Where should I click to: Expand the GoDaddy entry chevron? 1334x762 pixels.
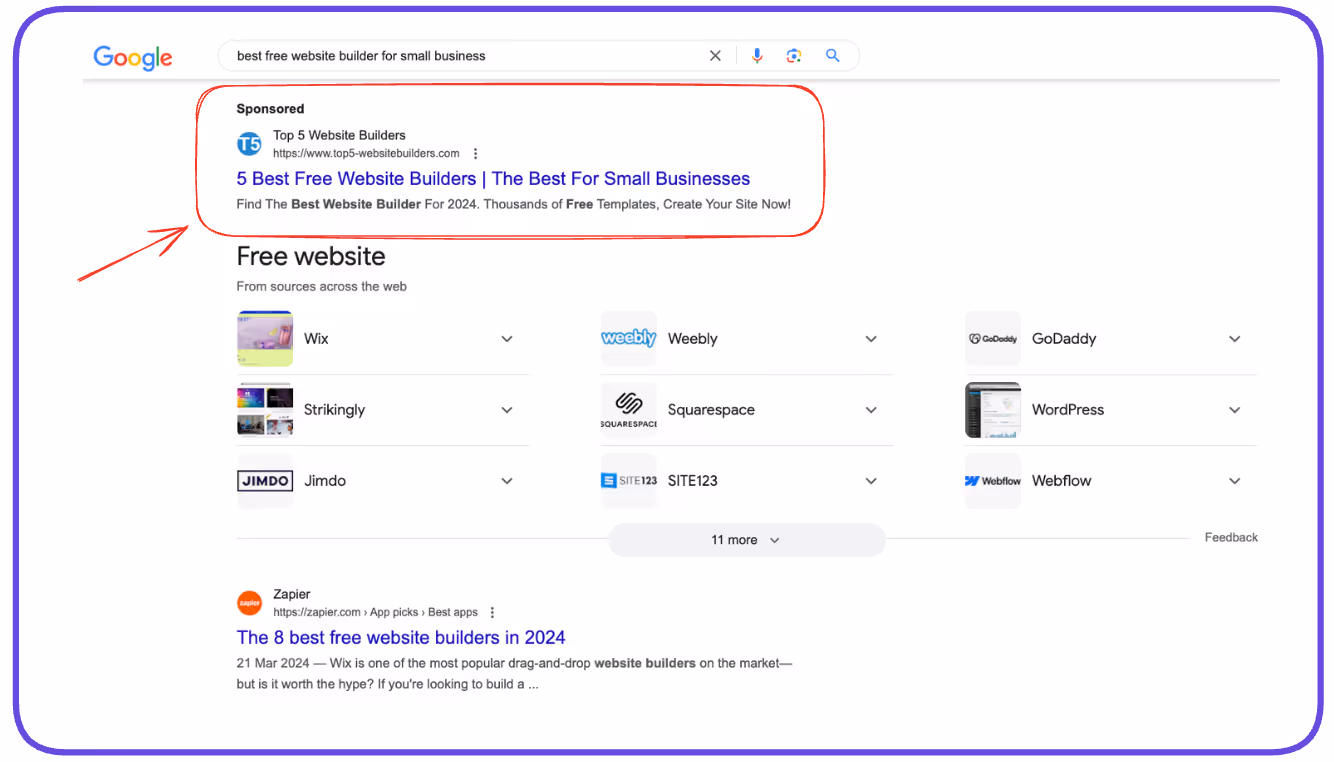[1235, 339]
